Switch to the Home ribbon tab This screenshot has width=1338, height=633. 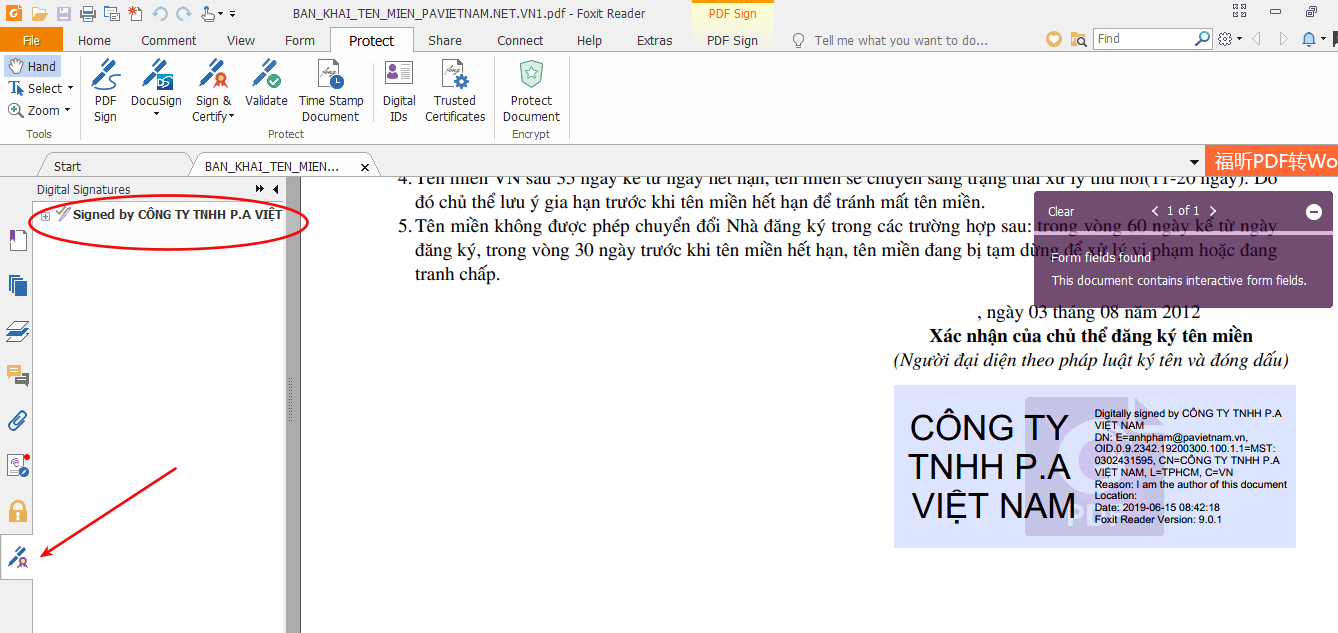(x=94, y=40)
